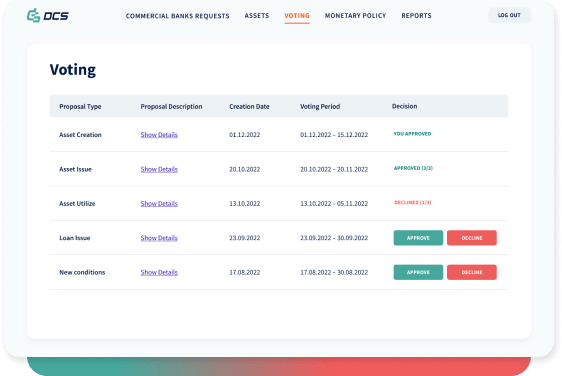Click voting period 13.10.2022 – 05.11.2022
This screenshot has width=562, height=376.
point(334,204)
